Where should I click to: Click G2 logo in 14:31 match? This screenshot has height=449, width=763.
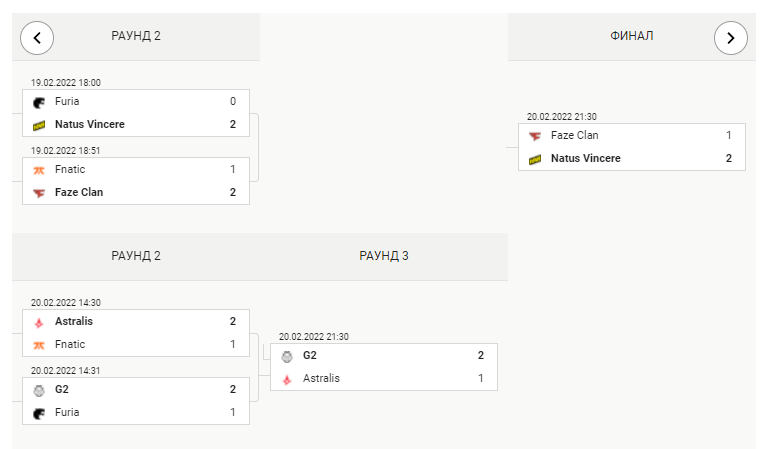coord(39,391)
